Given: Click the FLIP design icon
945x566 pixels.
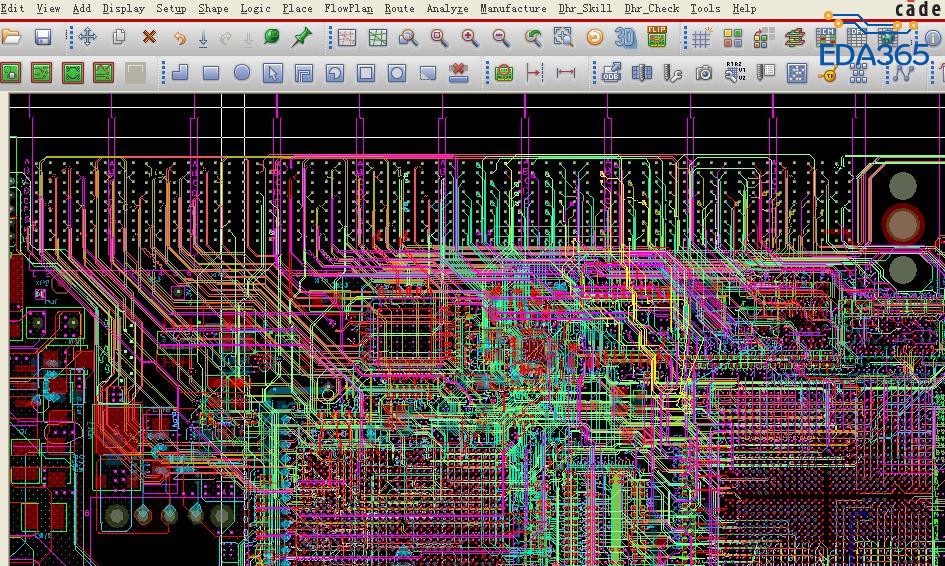Looking at the screenshot, I should 657,37.
